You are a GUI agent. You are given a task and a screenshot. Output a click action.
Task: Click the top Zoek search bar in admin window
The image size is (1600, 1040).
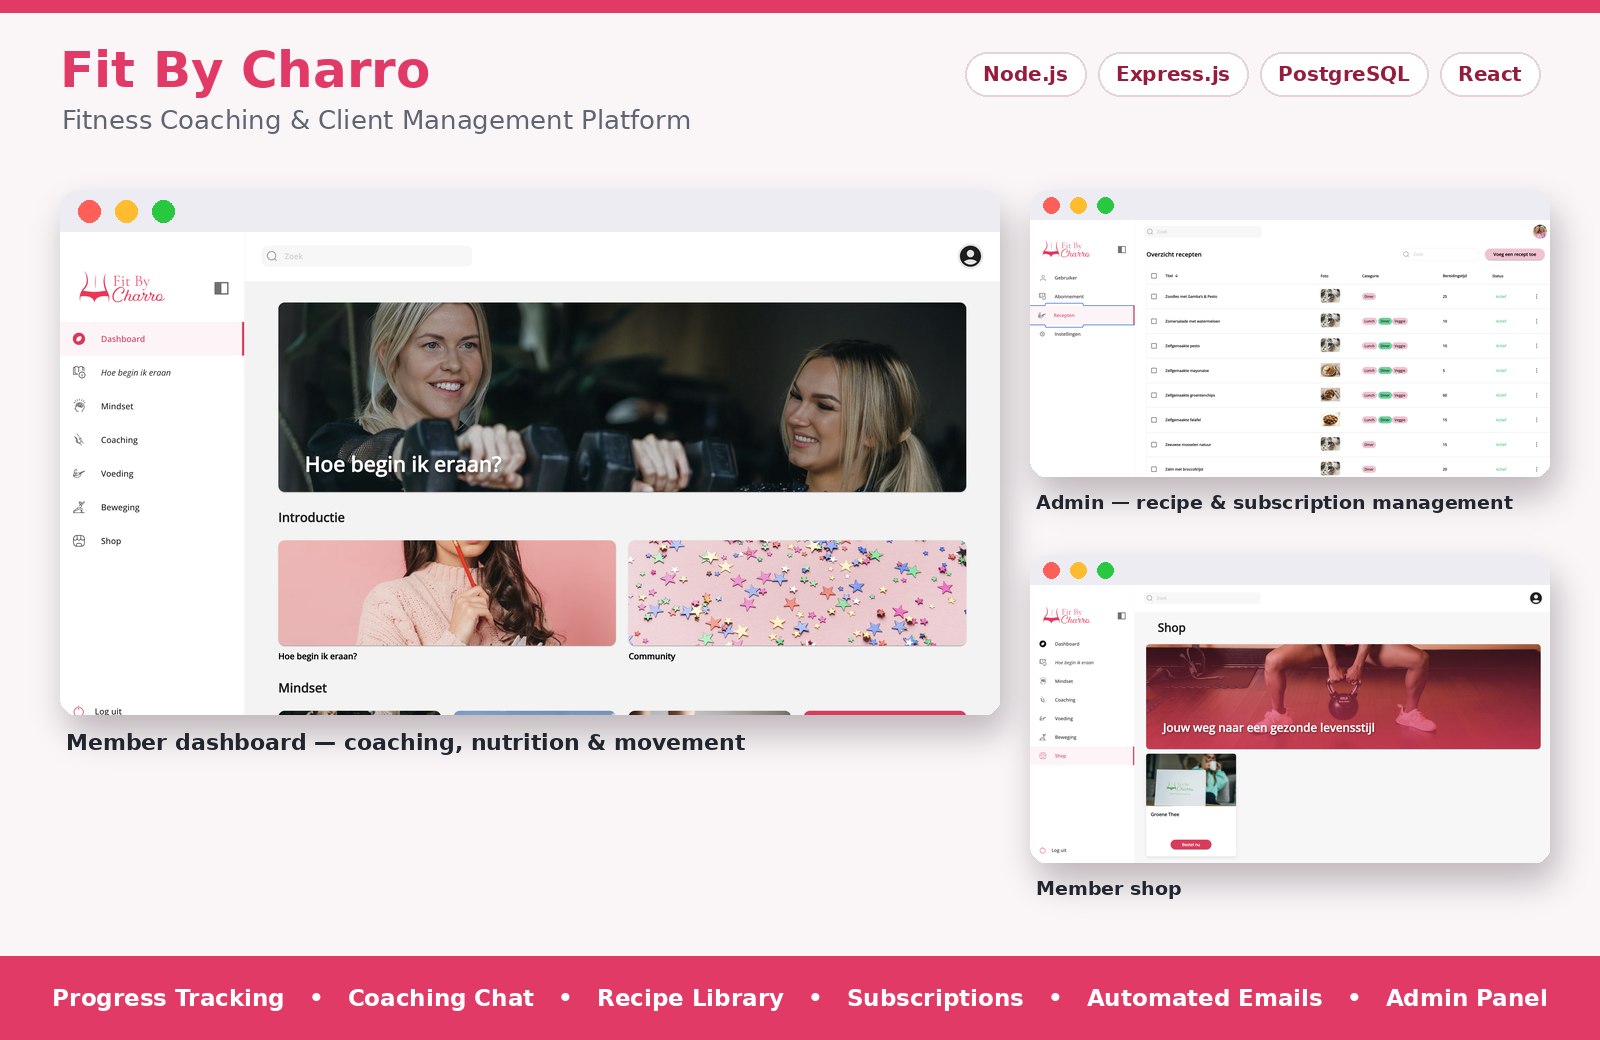click(x=1203, y=231)
